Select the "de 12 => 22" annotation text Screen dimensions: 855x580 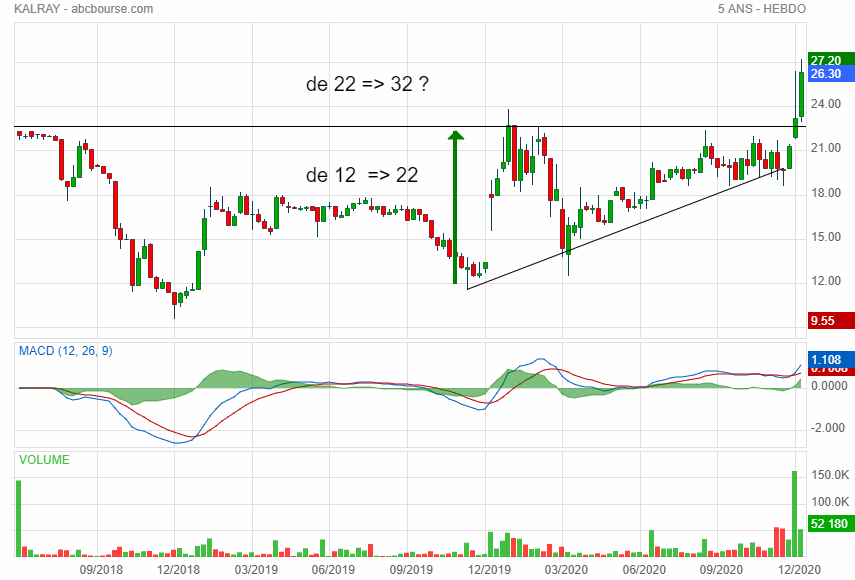point(362,175)
